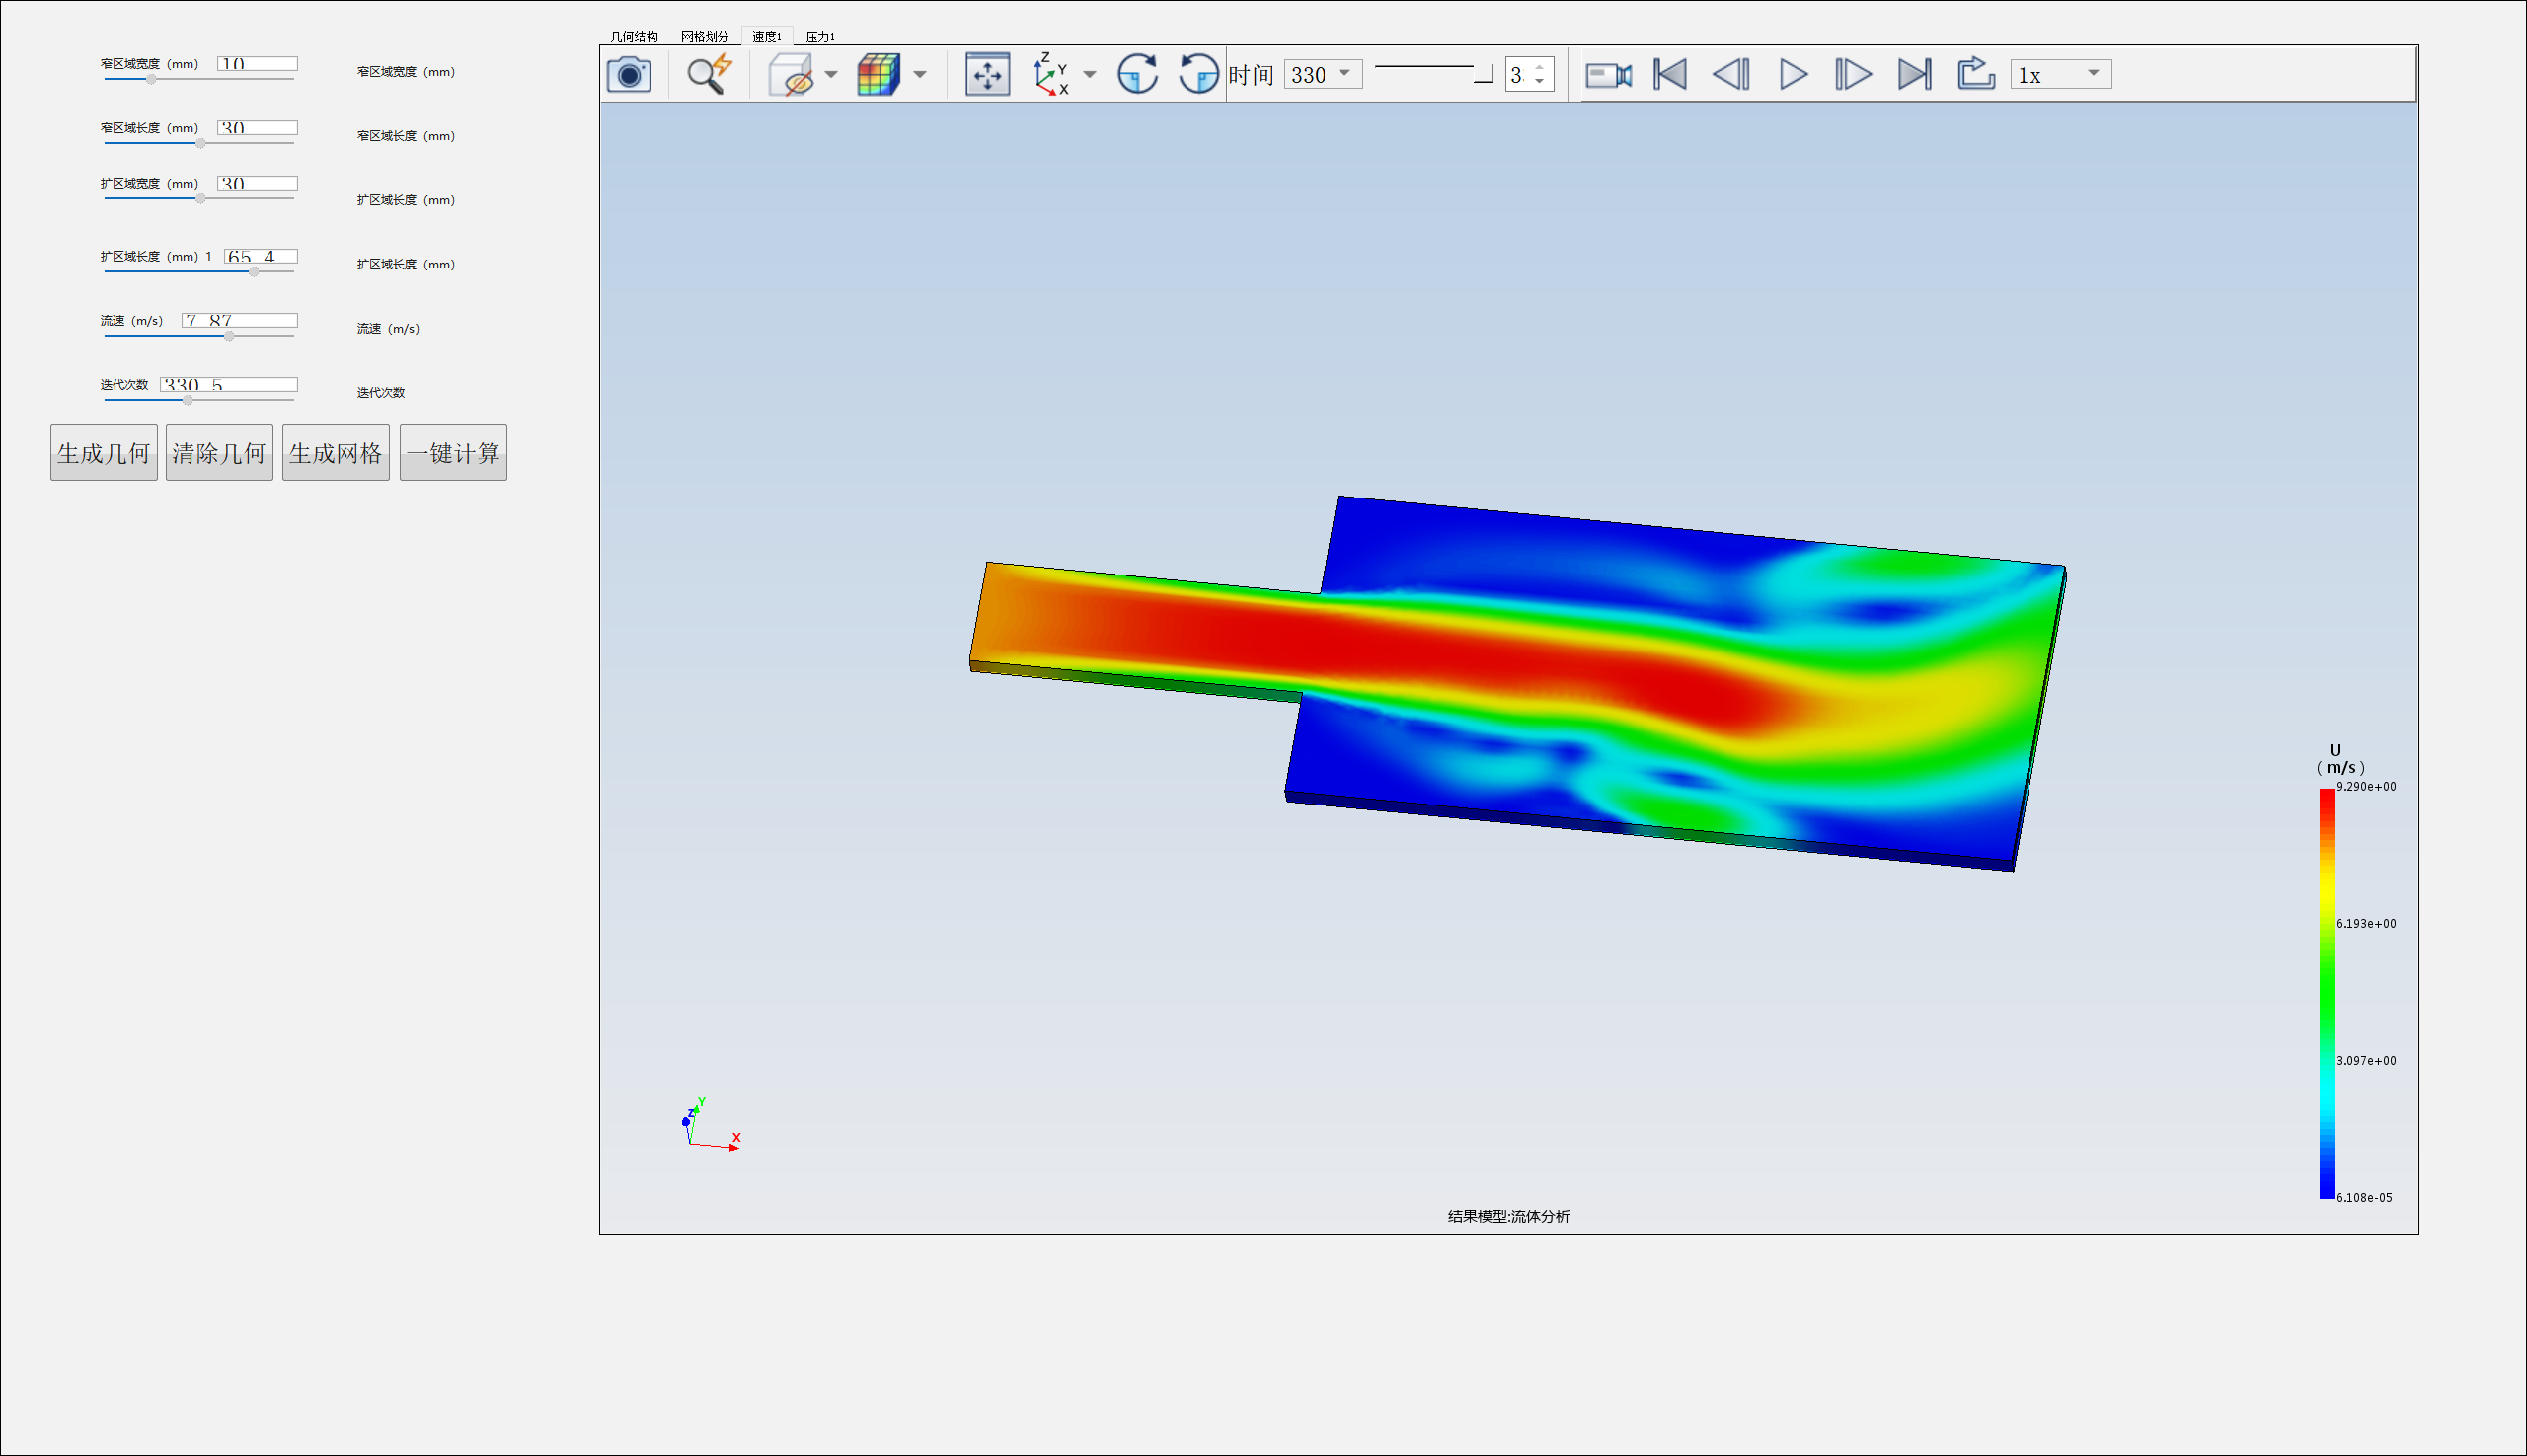Image resolution: width=2527 pixels, height=1456 pixels.
Task: Jump to the first frame
Action: click(1671, 75)
